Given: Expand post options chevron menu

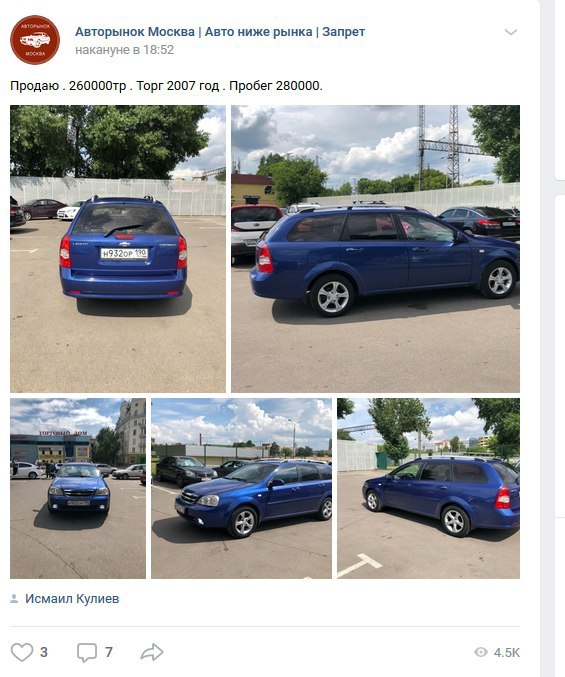Looking at the screenshot, I should [x=511, y=32].
